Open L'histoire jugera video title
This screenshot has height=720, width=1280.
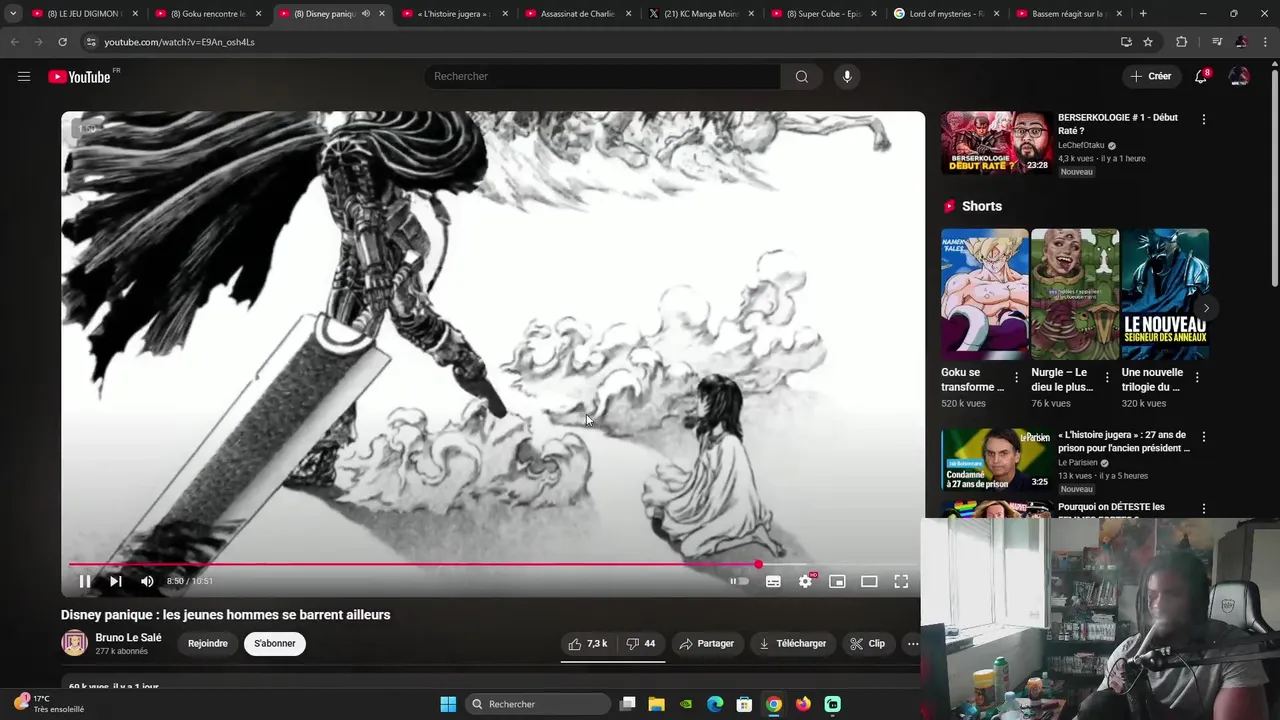pyautogui.click(x=1124, y=442)
